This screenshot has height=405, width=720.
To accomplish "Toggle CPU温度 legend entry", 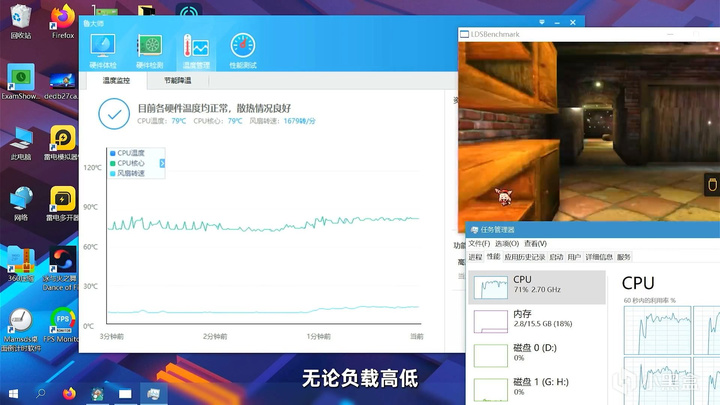I will point(127,153).
